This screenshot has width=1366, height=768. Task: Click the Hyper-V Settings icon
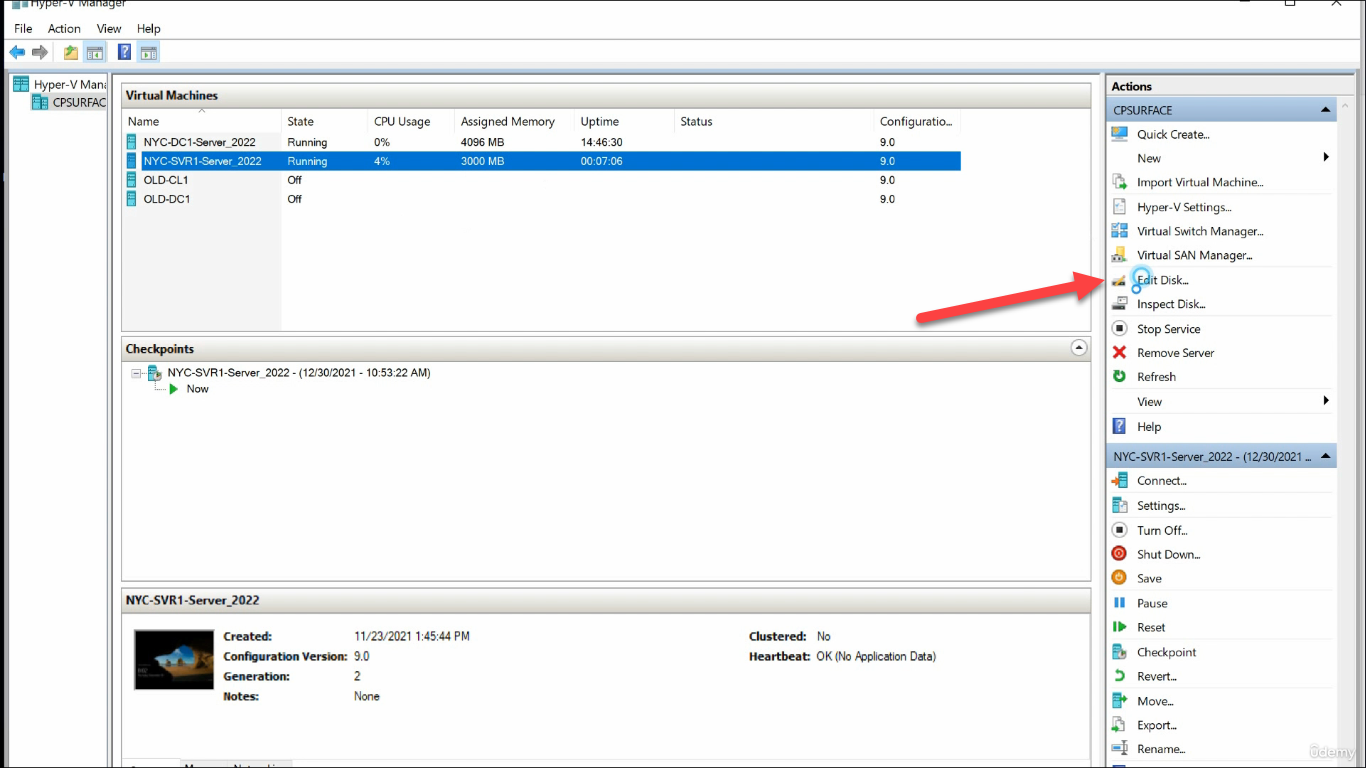pos(1120,207)
